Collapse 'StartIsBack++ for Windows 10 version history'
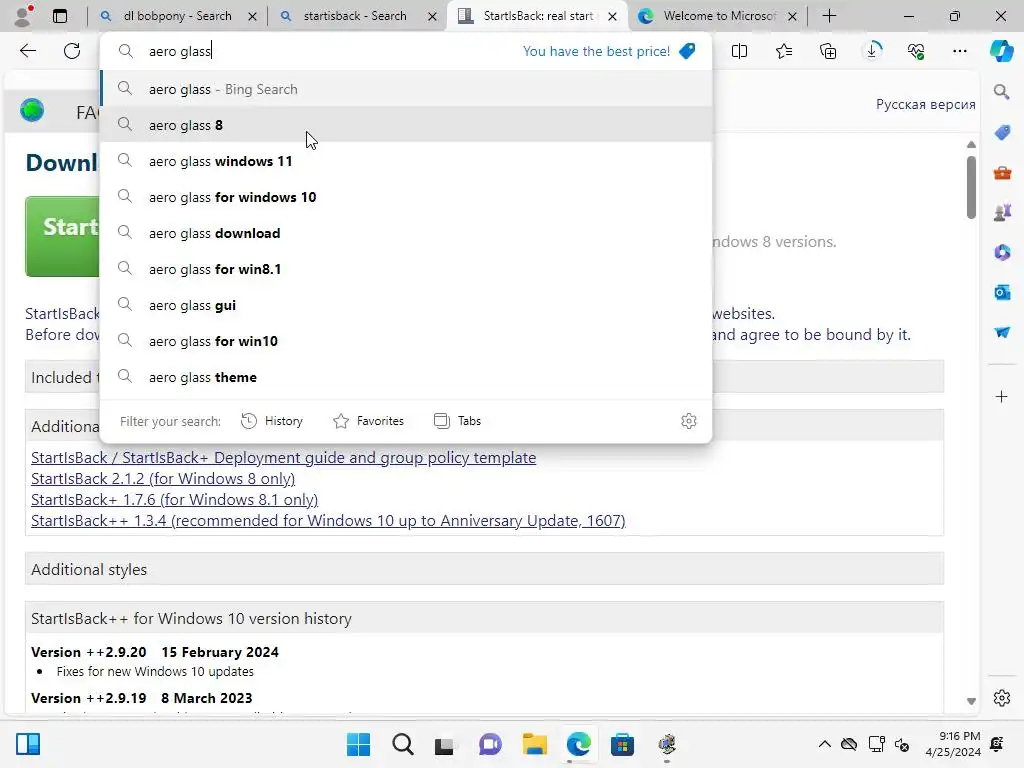The image size is (1024, 768). [x=484, y=618]
